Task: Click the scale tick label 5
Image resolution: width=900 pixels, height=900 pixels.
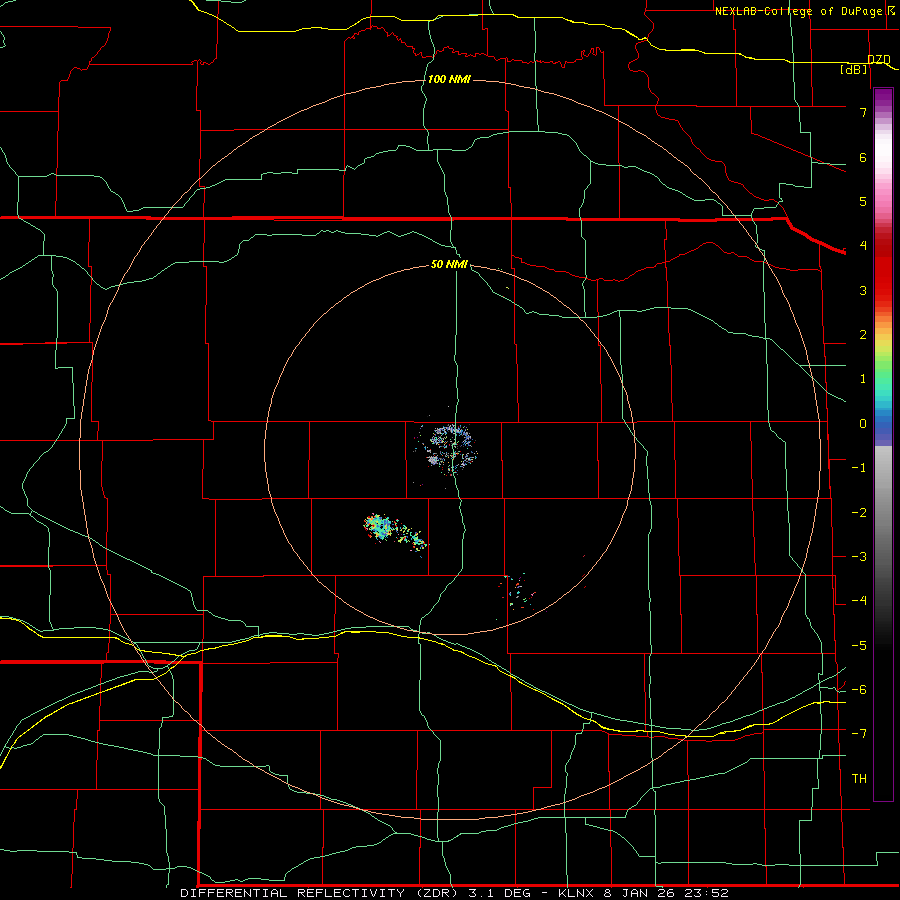Action: pyautogui.click(x=863, y=201)
